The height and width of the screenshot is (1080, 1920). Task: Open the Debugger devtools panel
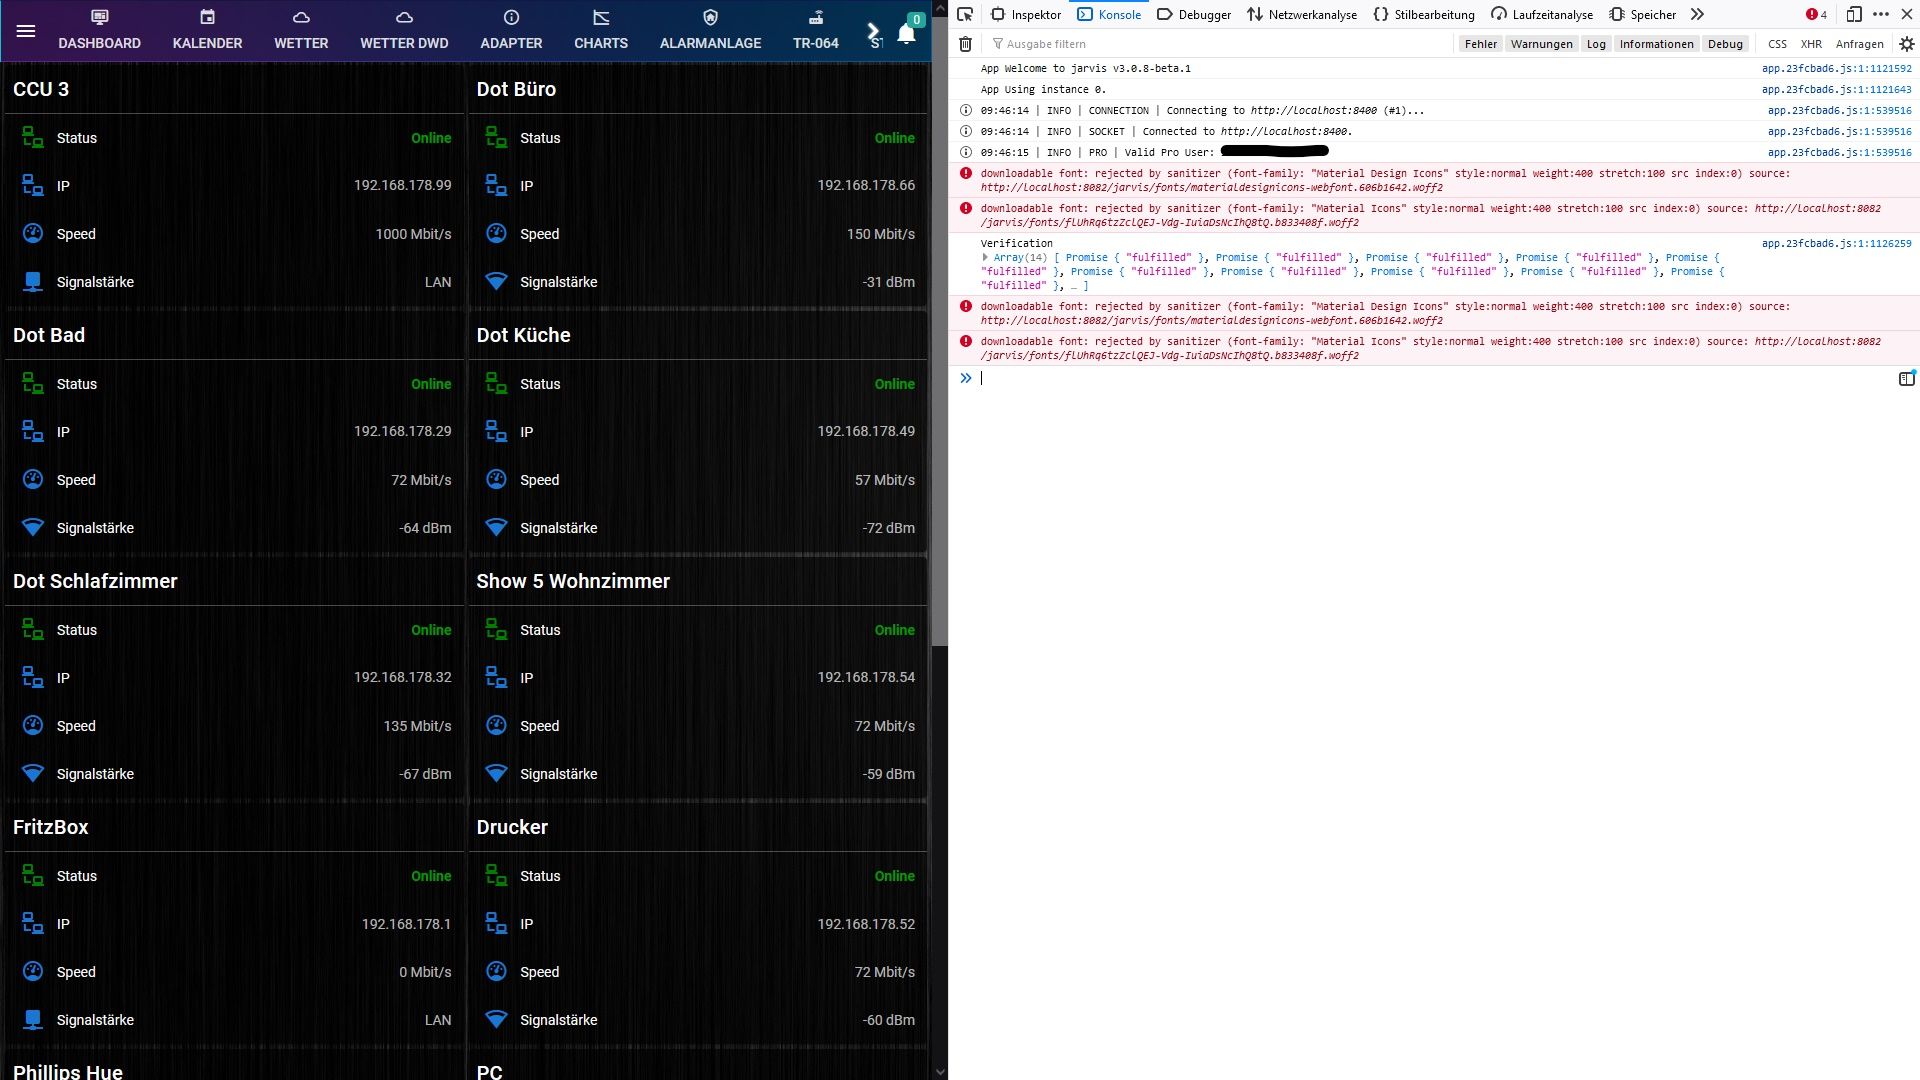(x=1194, y=14)
